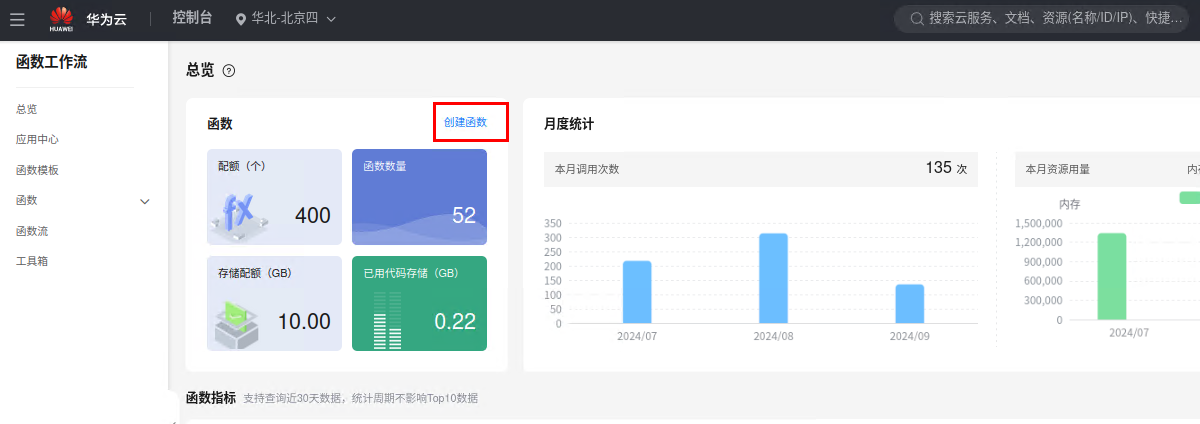Click the storage box icon
The width and height of the screenshot is (1200, 424).
click(237, 325)
